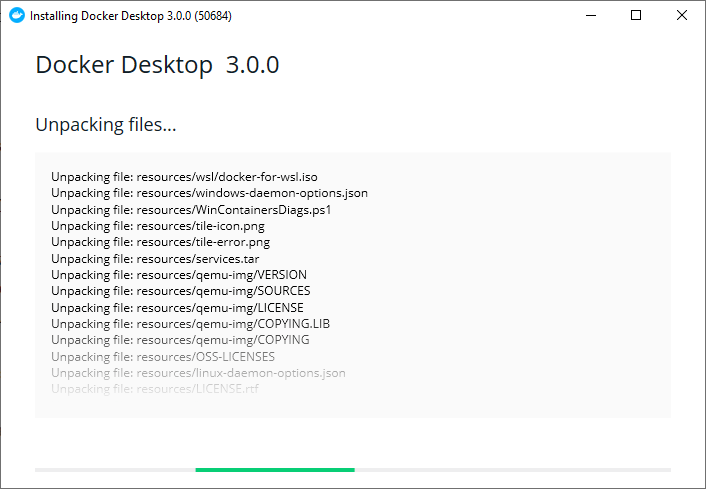Click the 'Docker Desktop 3.0.0' heading
Viewport: 706px width, 489px height.
[x=157, y=65]
